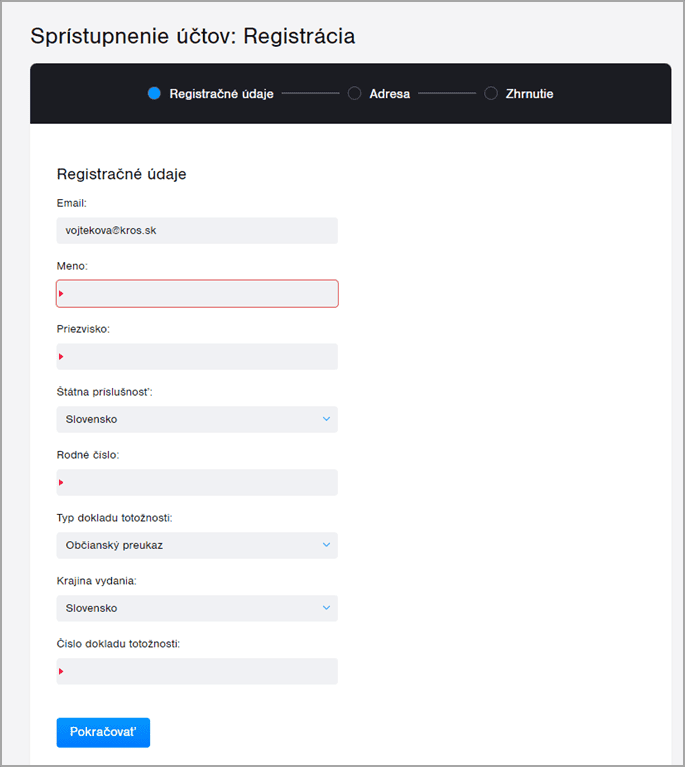Expand the Občiansky preukaz document type dropdown
685x767 pixels.
click(196, 545)
